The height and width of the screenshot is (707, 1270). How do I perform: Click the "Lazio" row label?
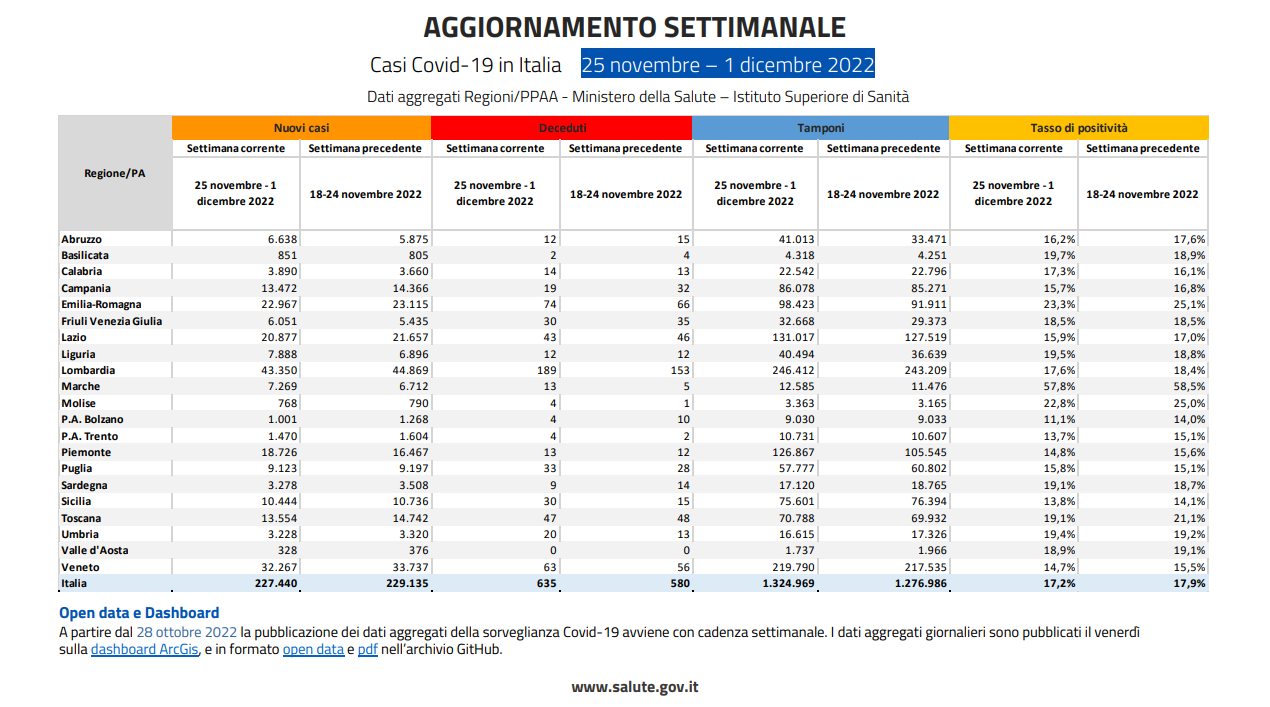click(75, 337)
